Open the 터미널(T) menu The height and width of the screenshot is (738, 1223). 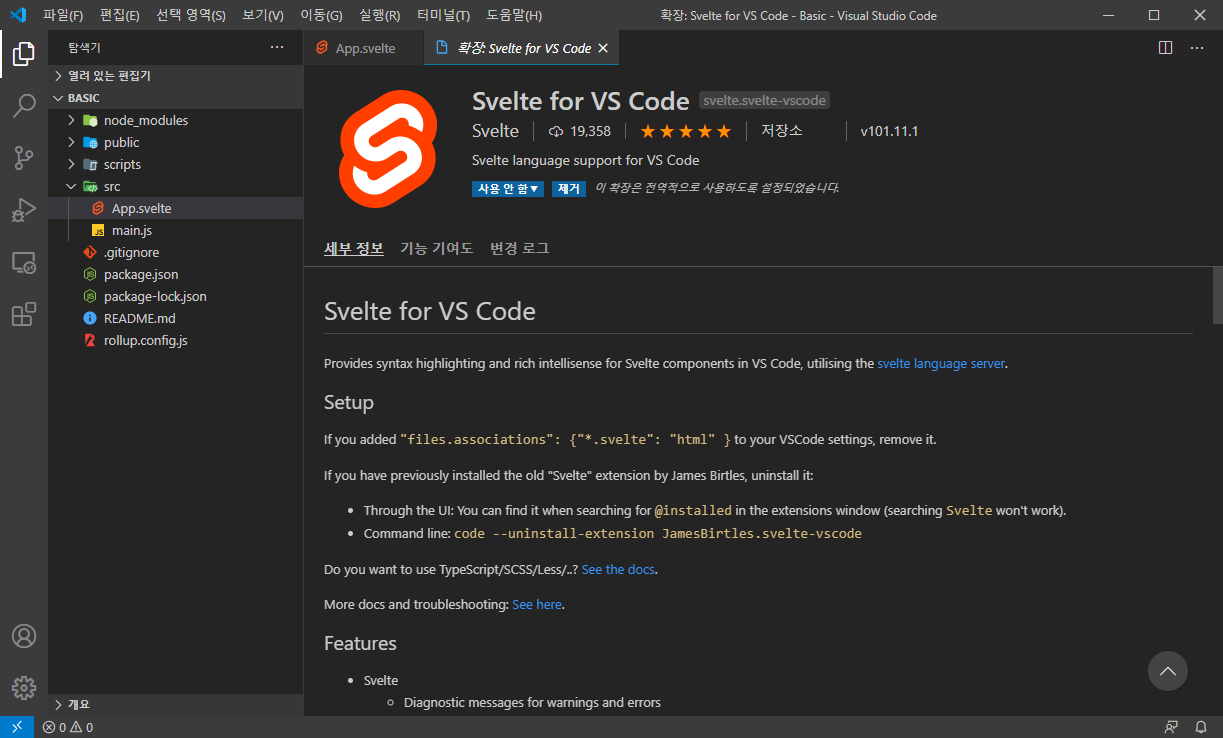click(444, 15)
